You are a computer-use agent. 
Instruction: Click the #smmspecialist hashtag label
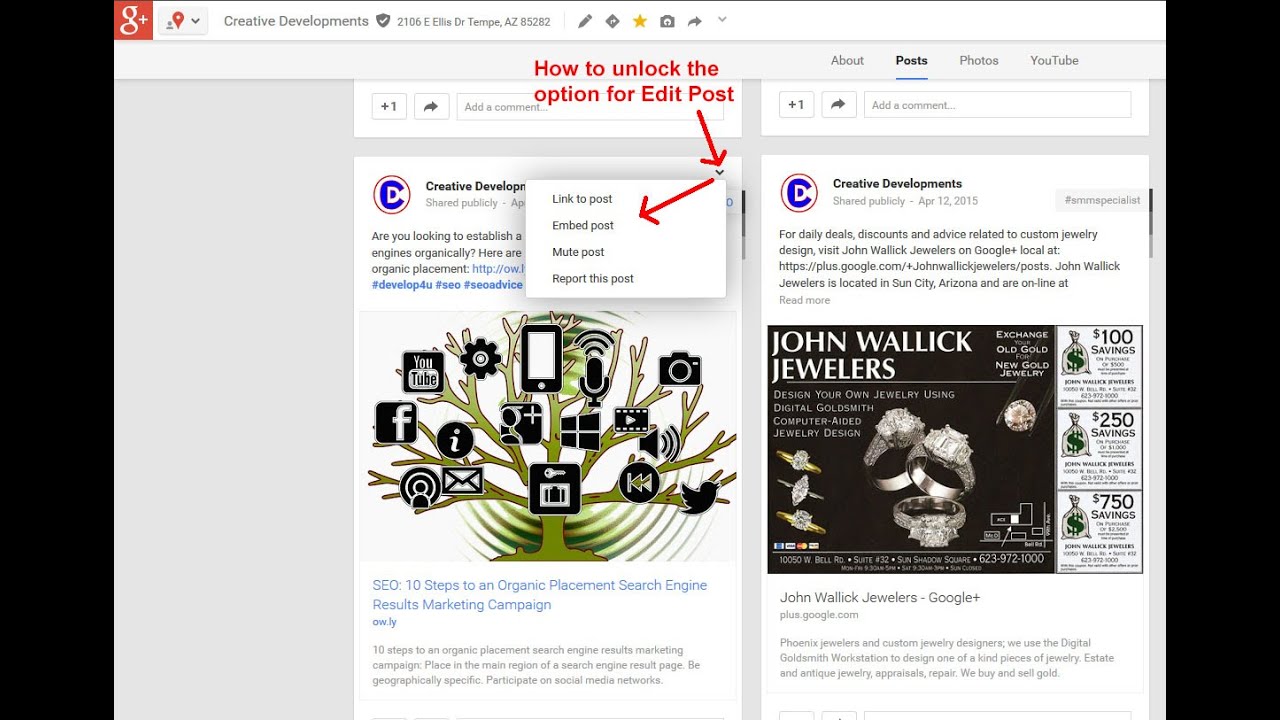[x=1102, y=200]
